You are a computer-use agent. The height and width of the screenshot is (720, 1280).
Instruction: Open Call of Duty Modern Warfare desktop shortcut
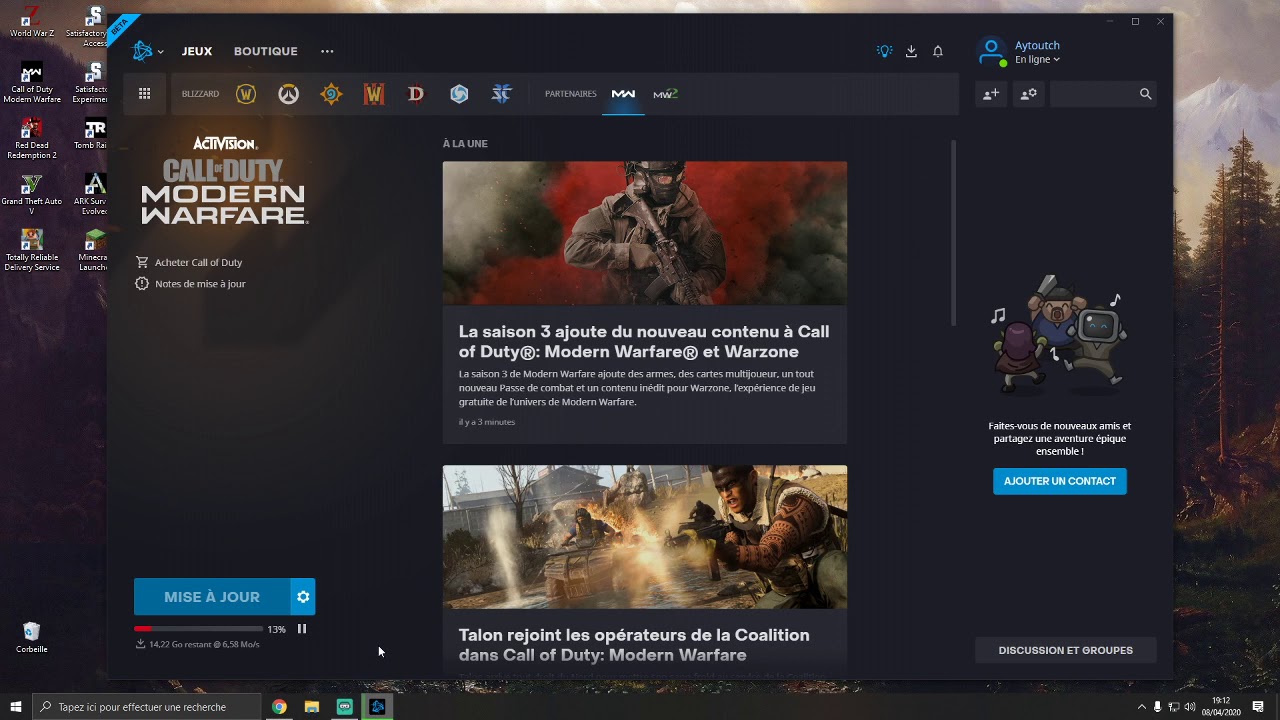32,83
